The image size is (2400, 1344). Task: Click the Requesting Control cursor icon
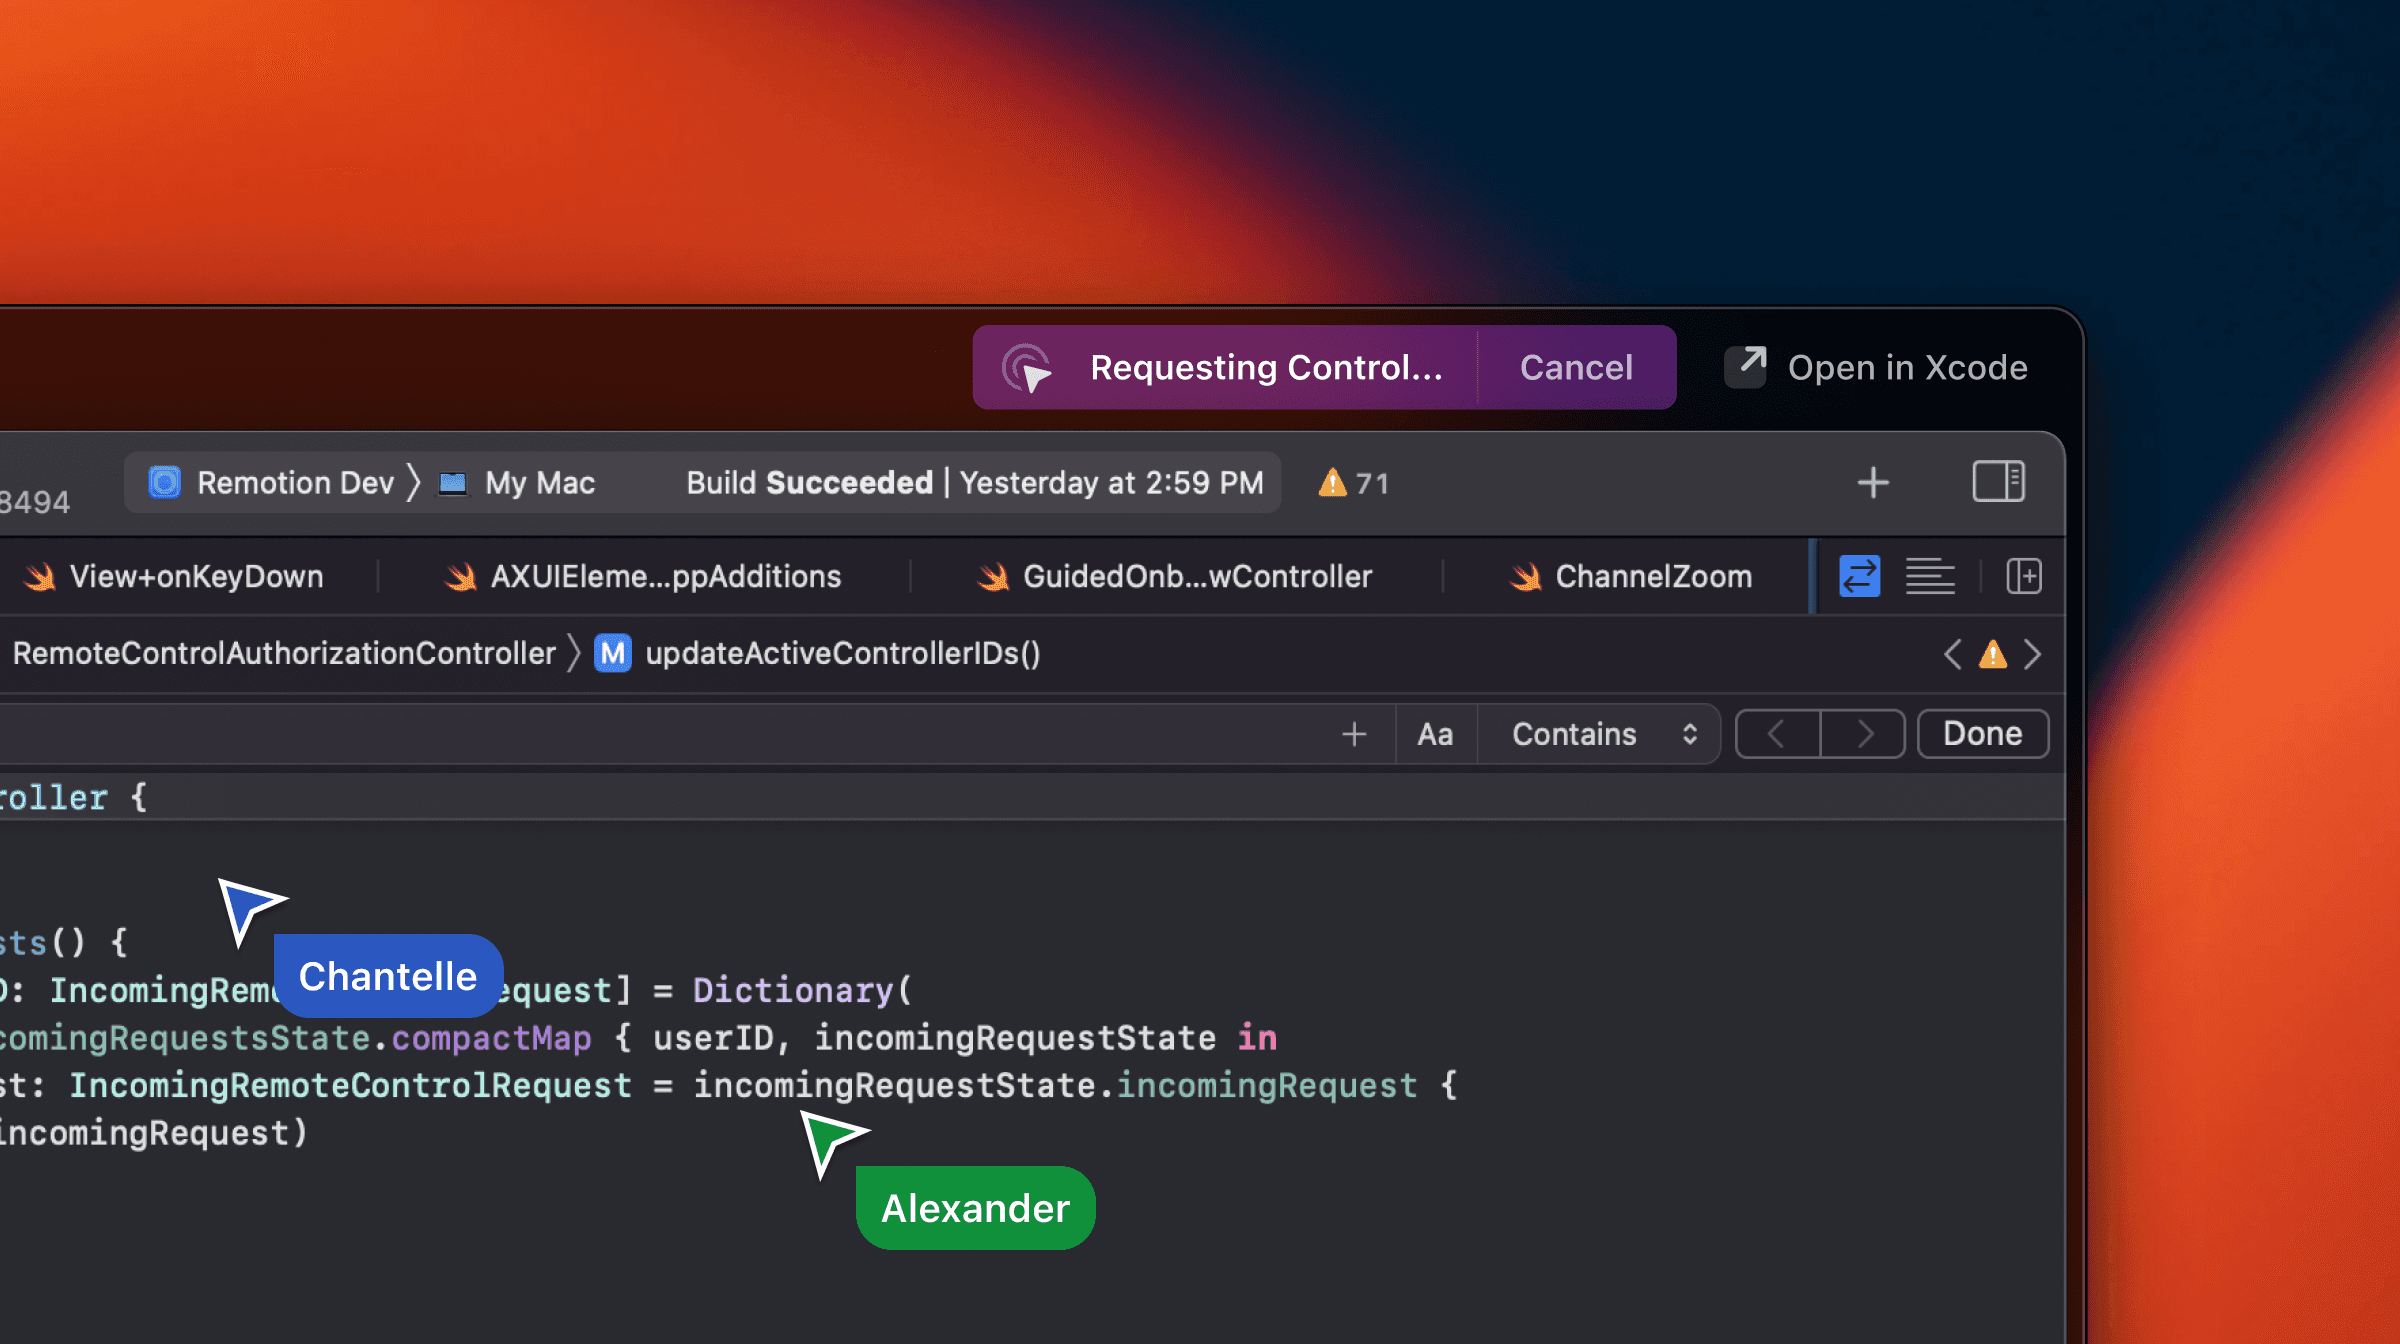[1027, 368]
